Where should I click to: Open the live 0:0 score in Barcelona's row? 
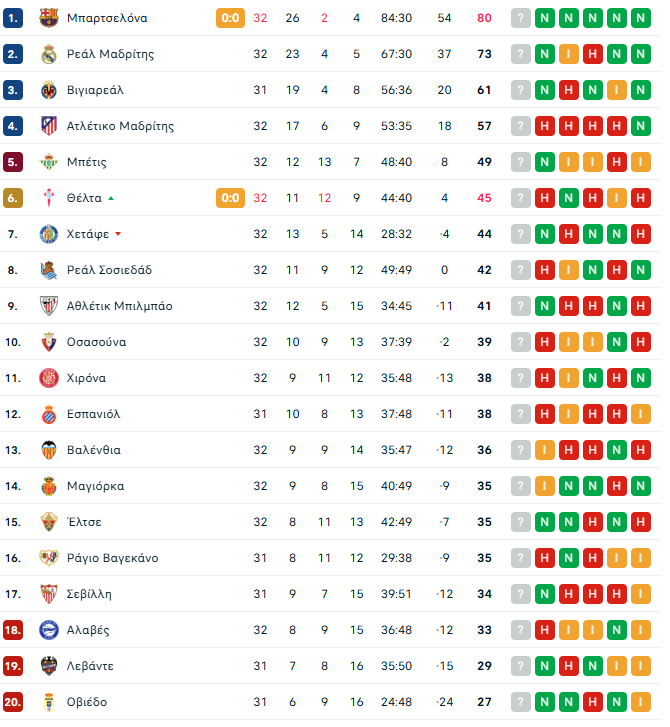[230, 18]
